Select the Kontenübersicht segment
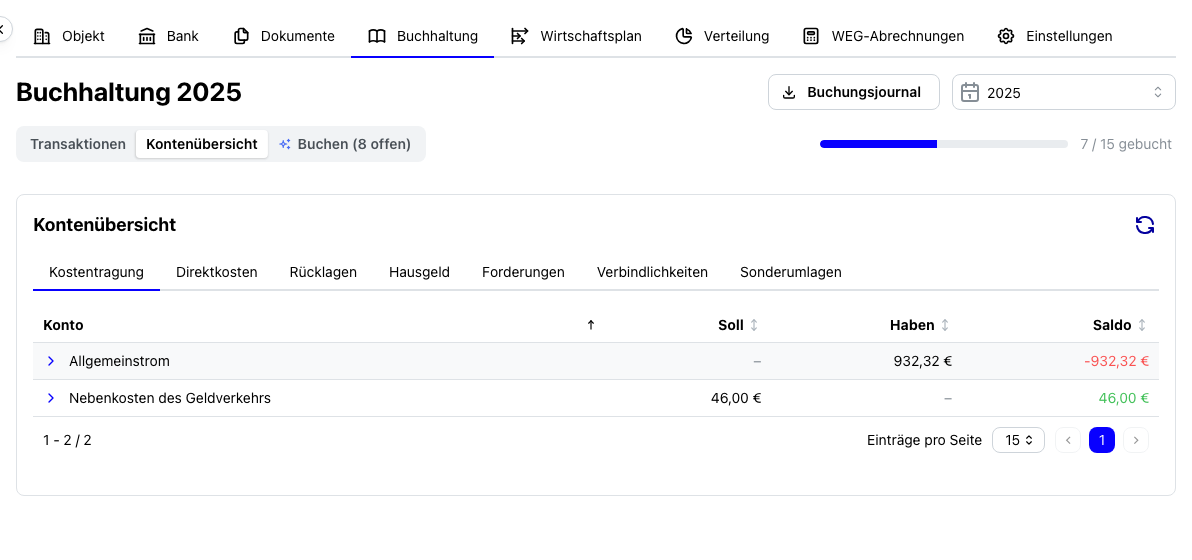The height and width of the screenshot is (560, 1192). coord(202,144)
